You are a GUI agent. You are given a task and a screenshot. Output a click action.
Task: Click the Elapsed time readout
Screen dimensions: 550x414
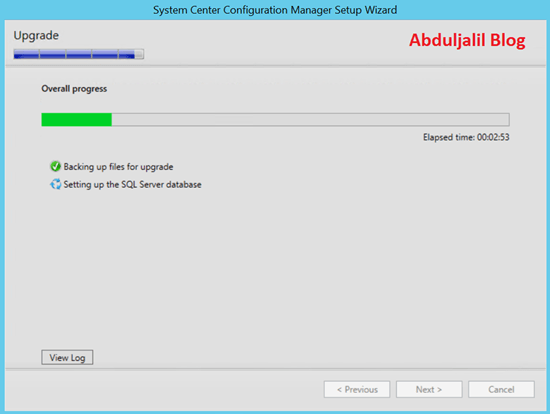tap(466, 137)
